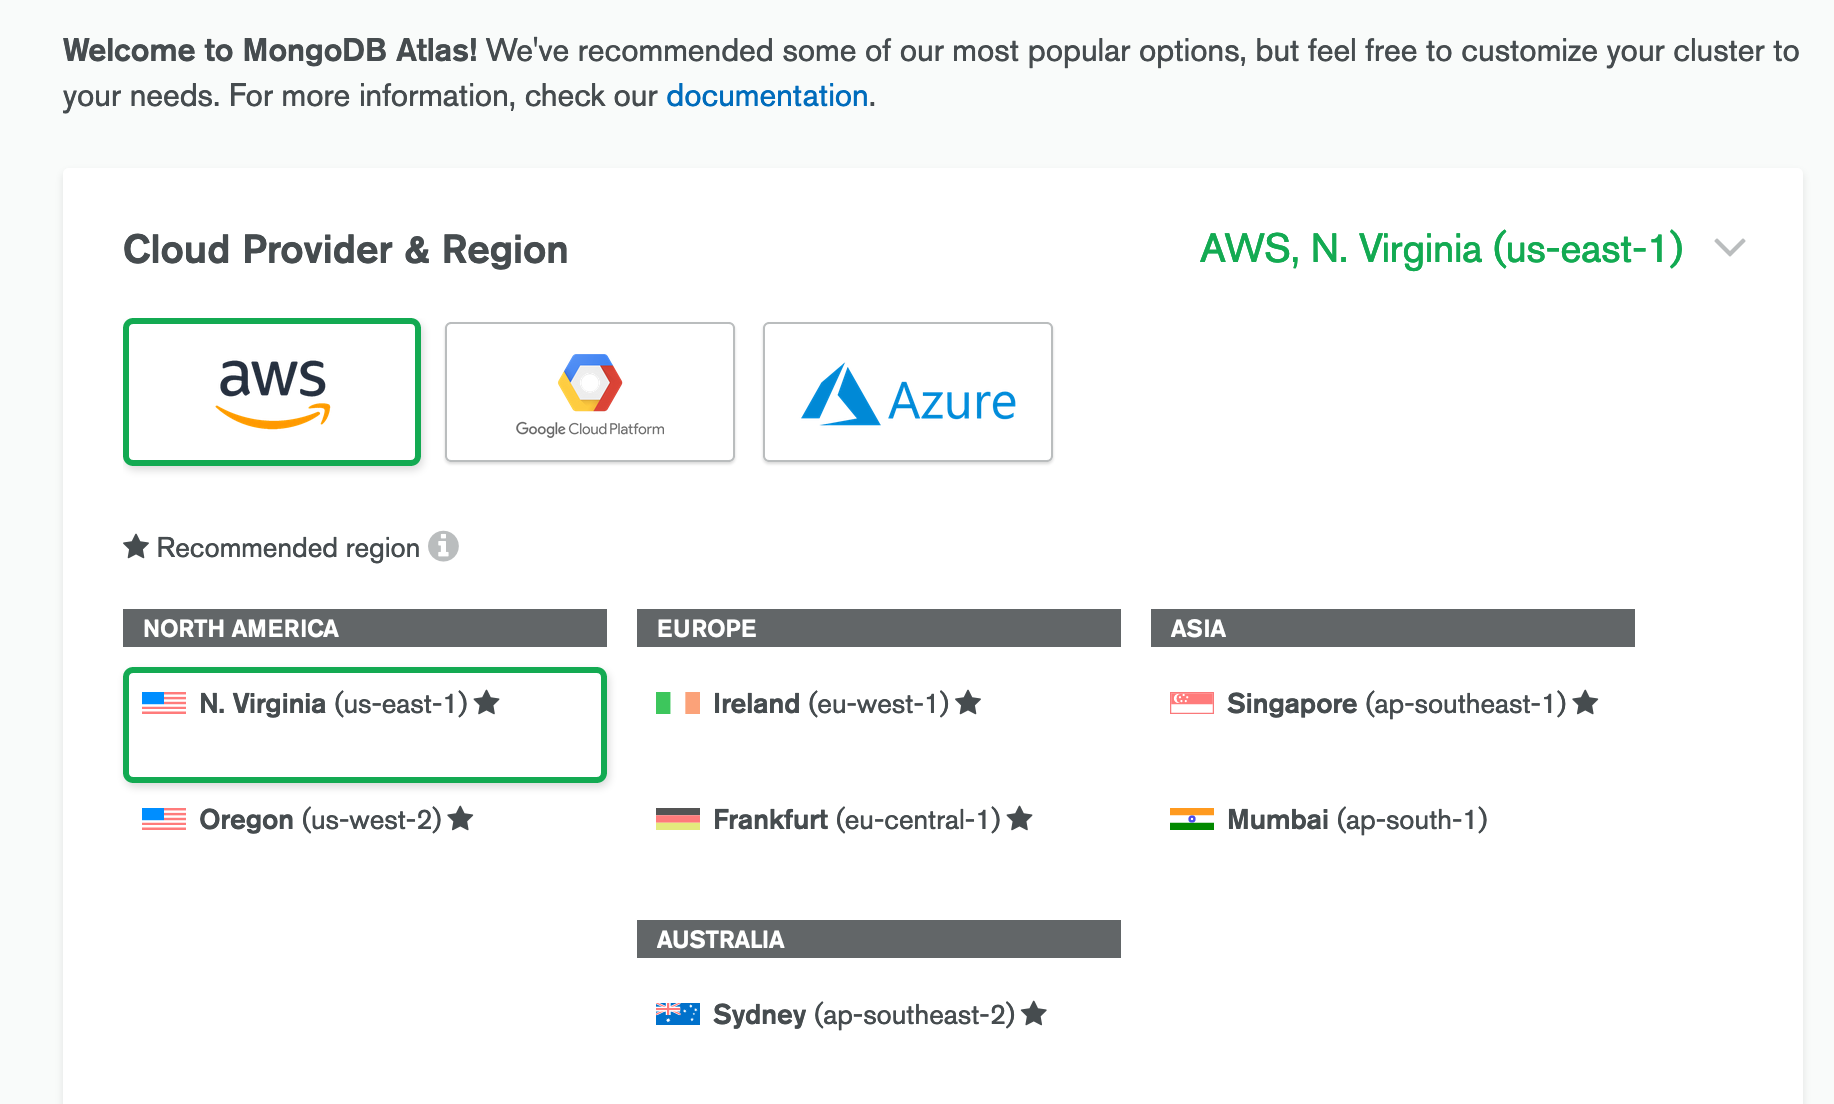Click the Singapore flag icon
The width and height of the screenshot is (1834, 1104).
click(1192, 704)
